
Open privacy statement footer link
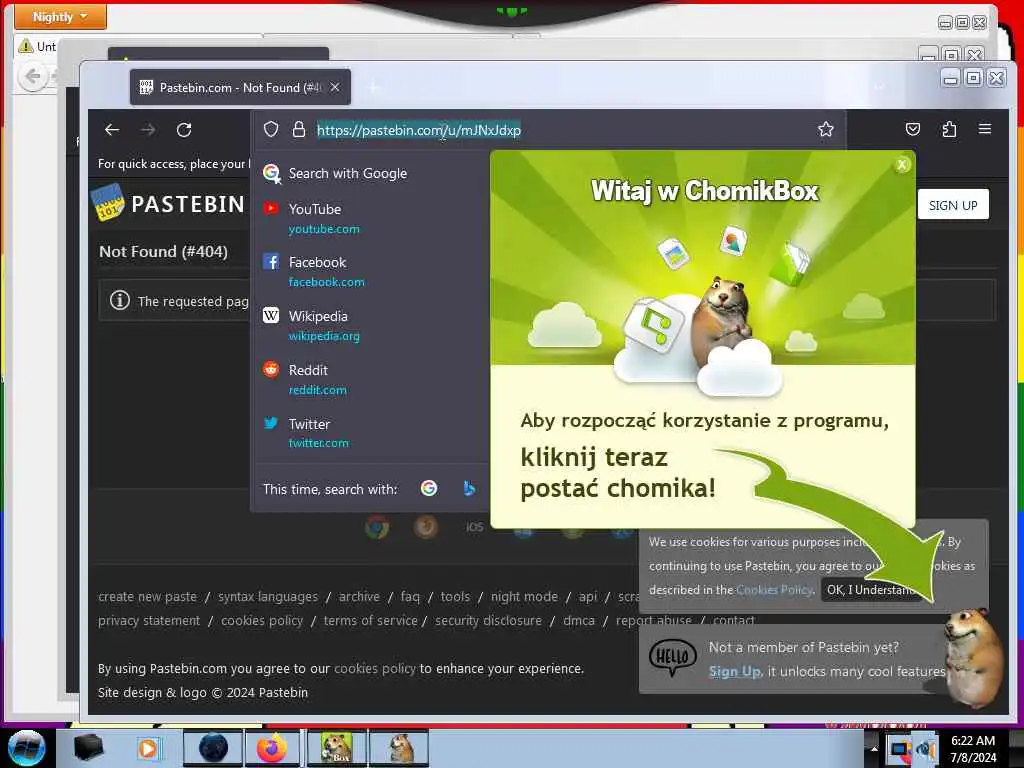tap(149, 620)
